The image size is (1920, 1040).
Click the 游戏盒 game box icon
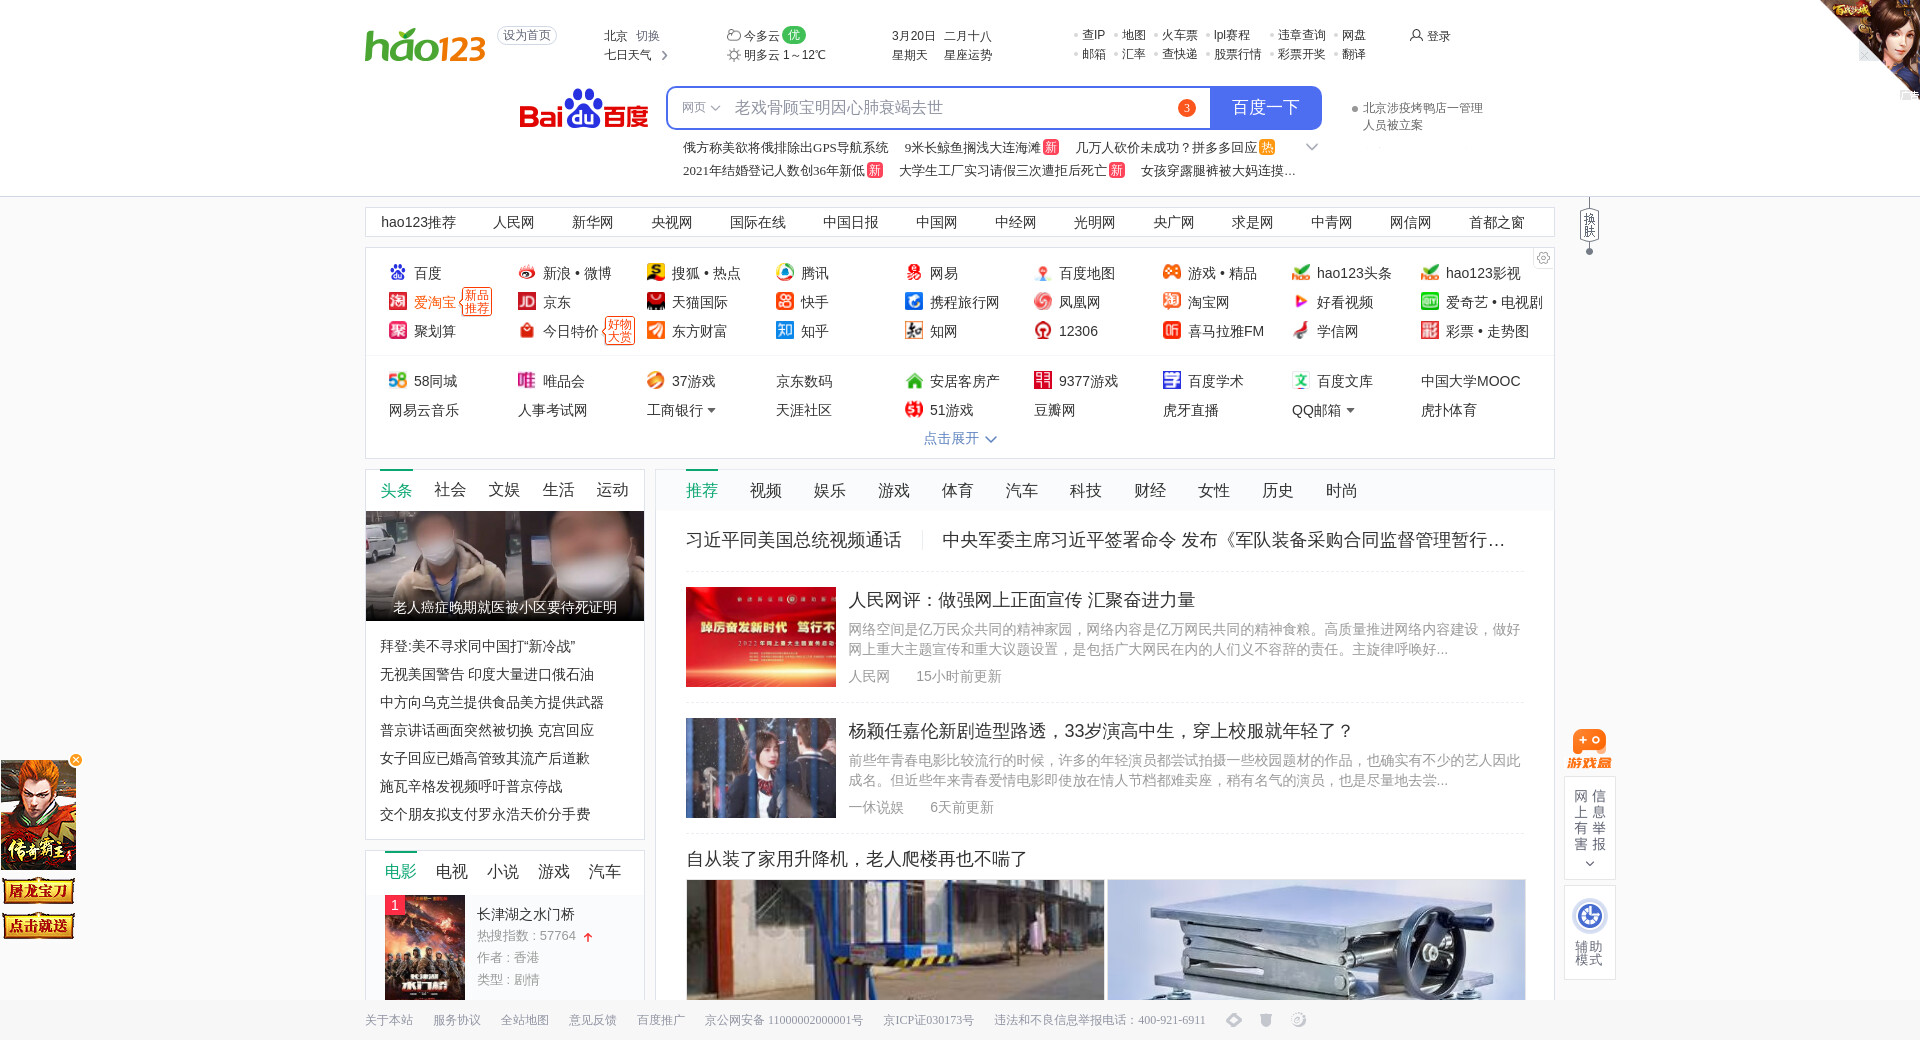(x=1589, y=749)
